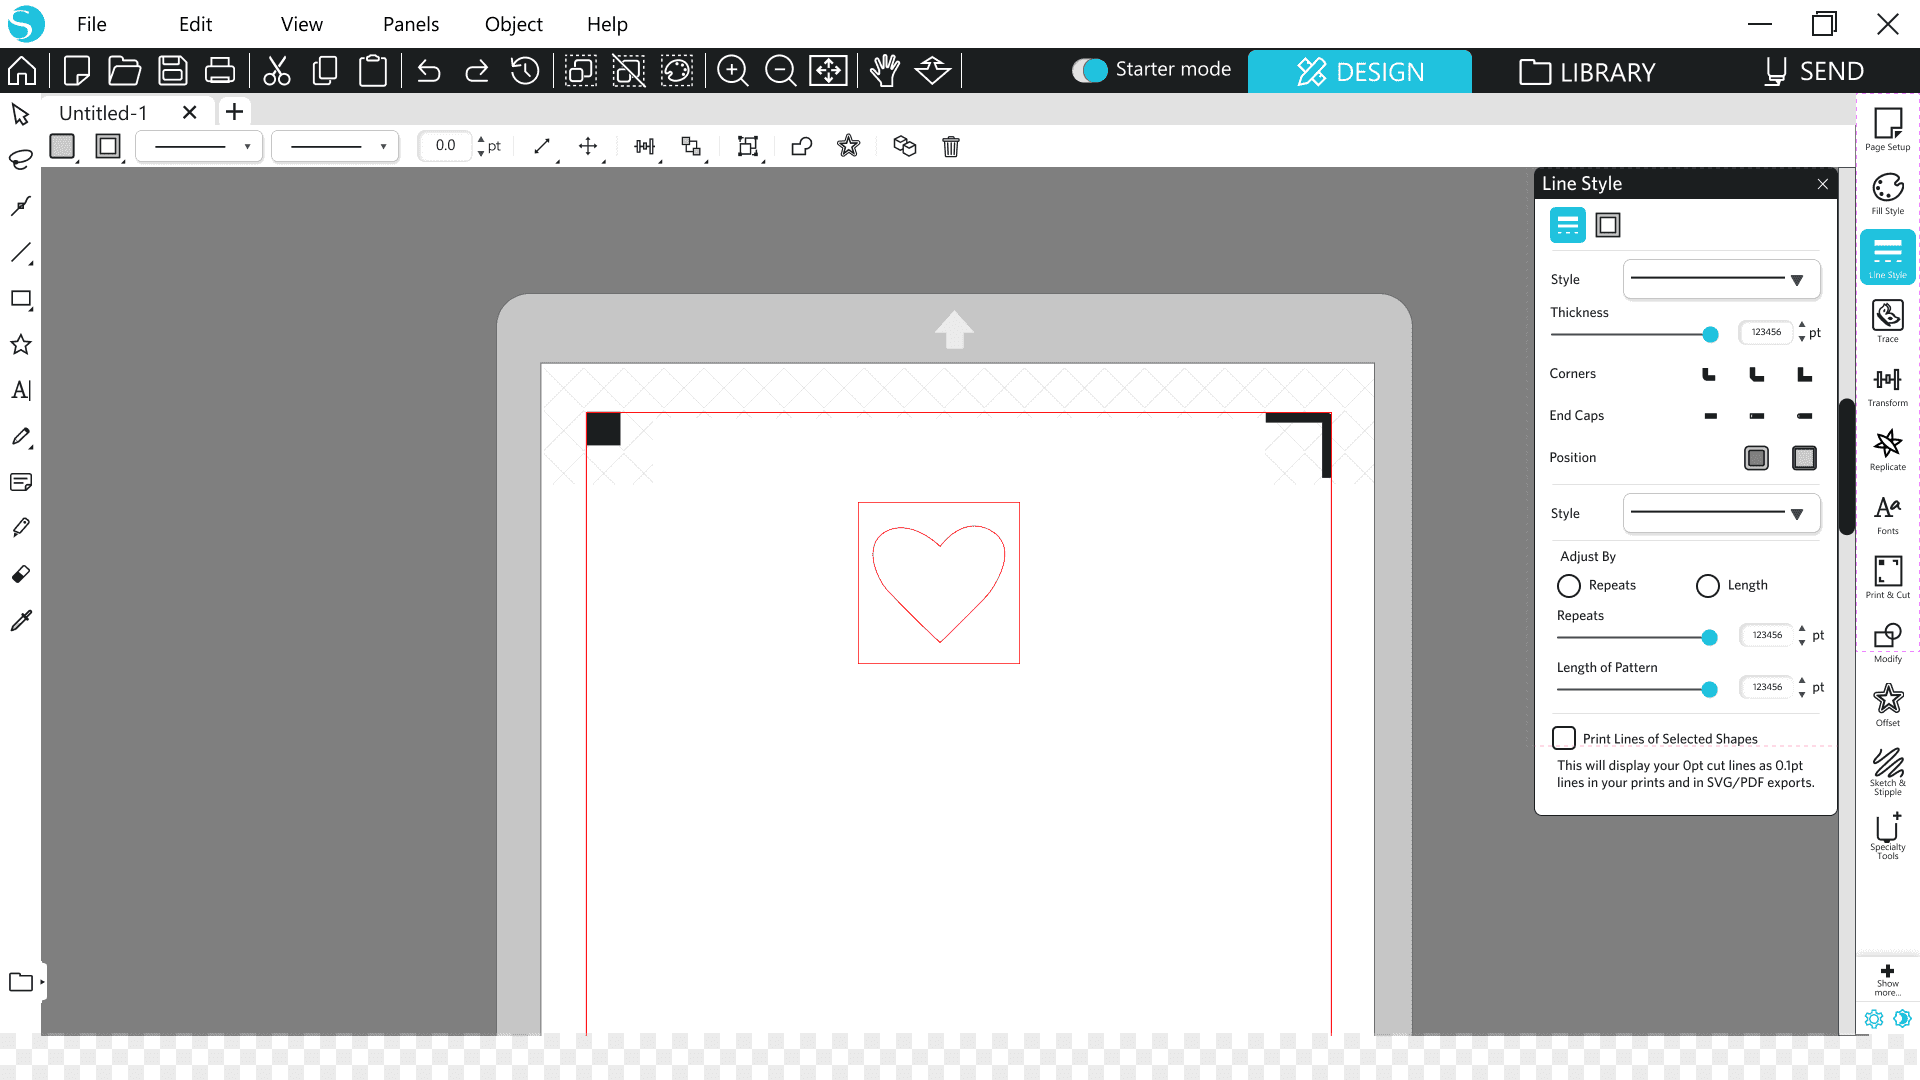The height and width of the screenshot is (1080, 1920).
Task: Click the SEND button
Action: [1813, 72]
